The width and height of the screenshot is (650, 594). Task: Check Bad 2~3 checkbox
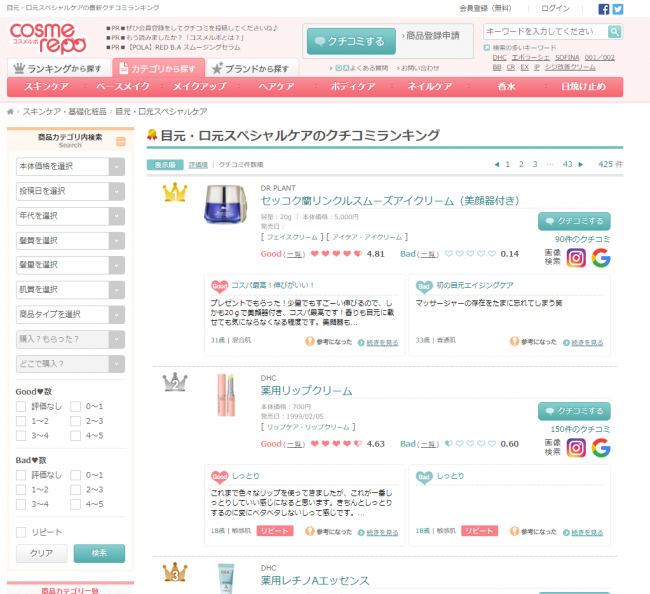click(x=75, y=490)
